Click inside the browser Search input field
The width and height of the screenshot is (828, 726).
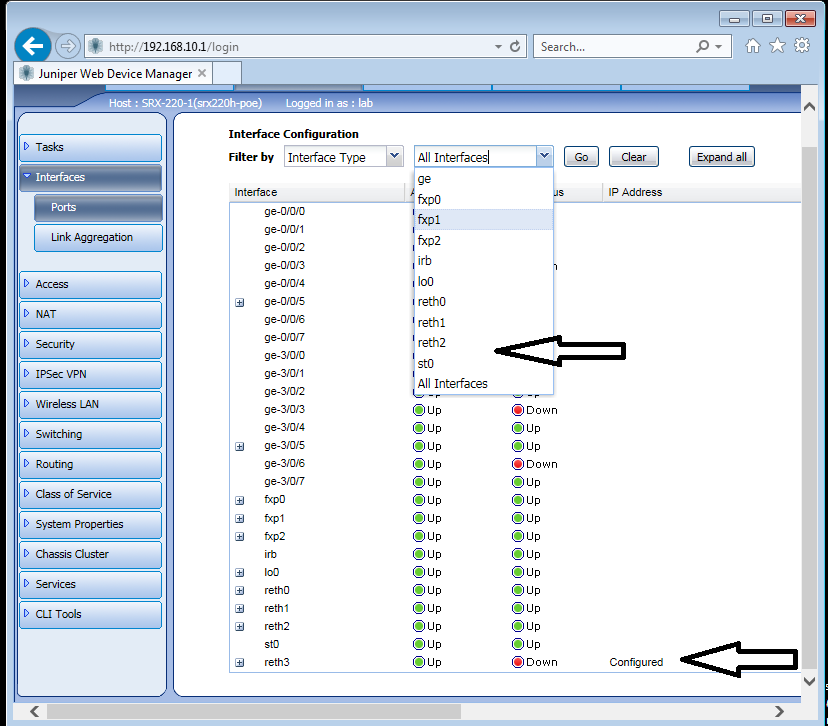615,46
